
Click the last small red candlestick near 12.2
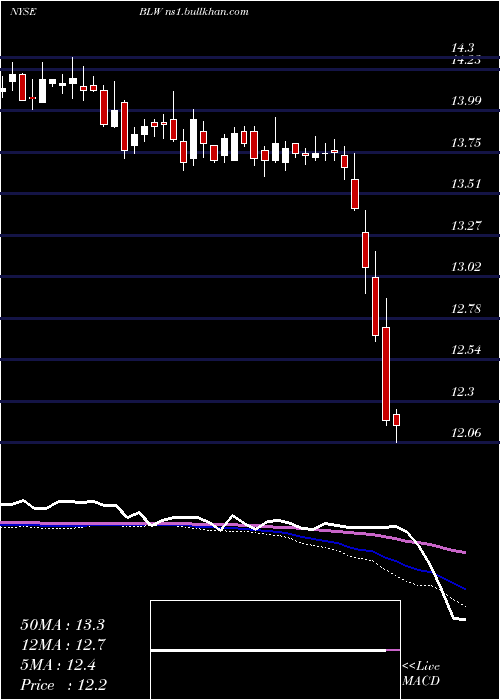[396, 420]
